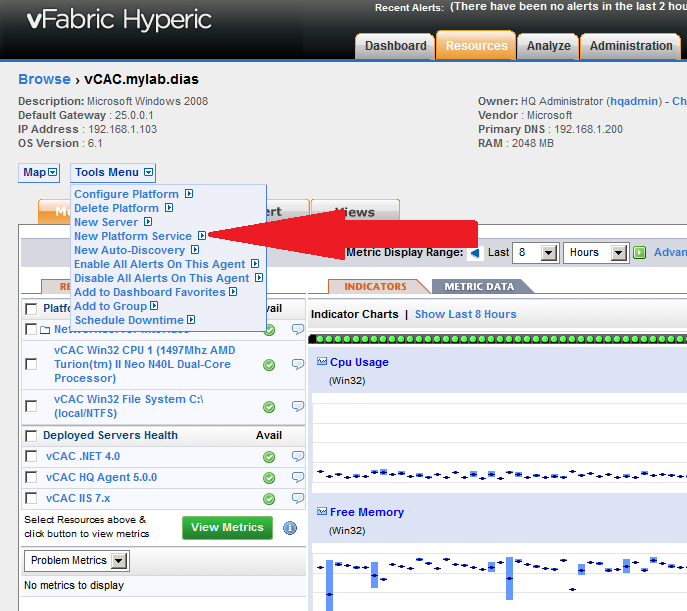Click Show Last 8 Hours link
The width and height of the screenshot is (687, 611).
465,314
